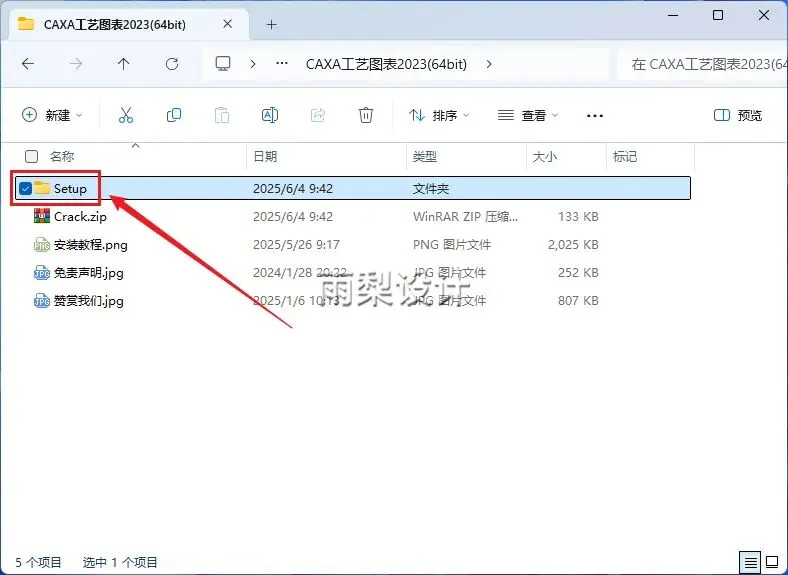Click the Share icon
The height and width of the screenshot is (575, 788).
tap(318, 115)
